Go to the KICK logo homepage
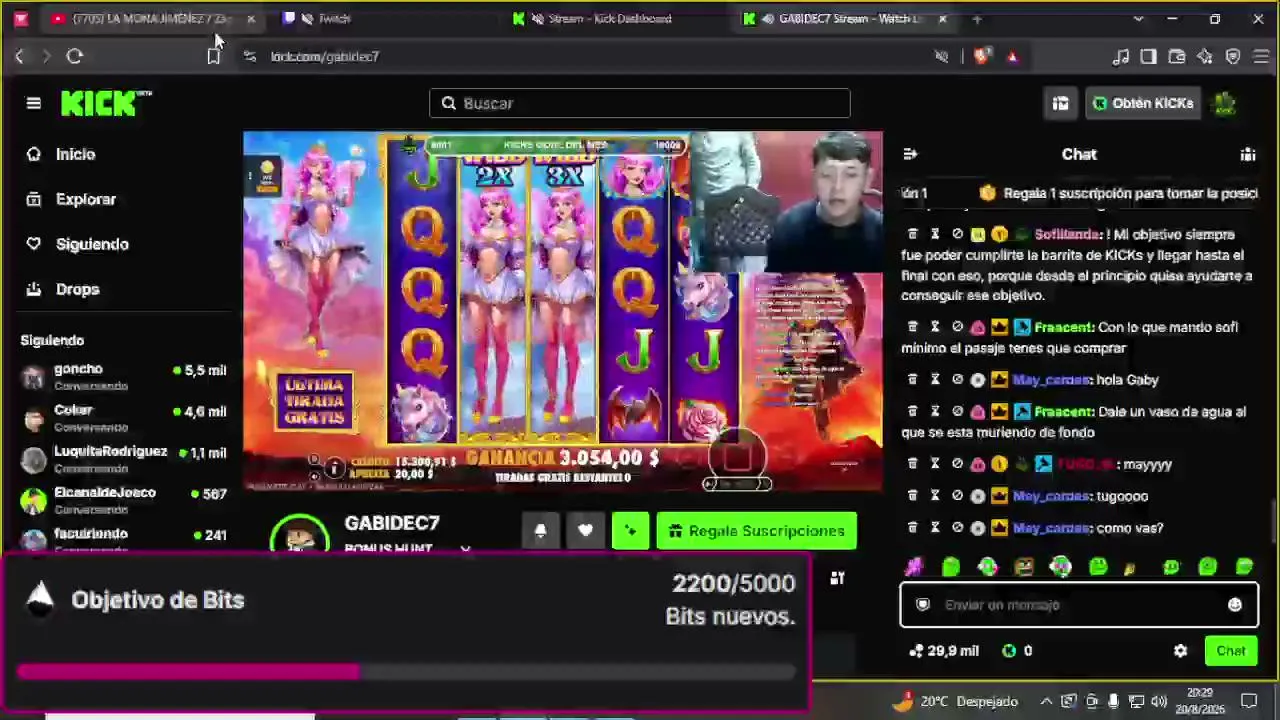 (x=106, y=103)
